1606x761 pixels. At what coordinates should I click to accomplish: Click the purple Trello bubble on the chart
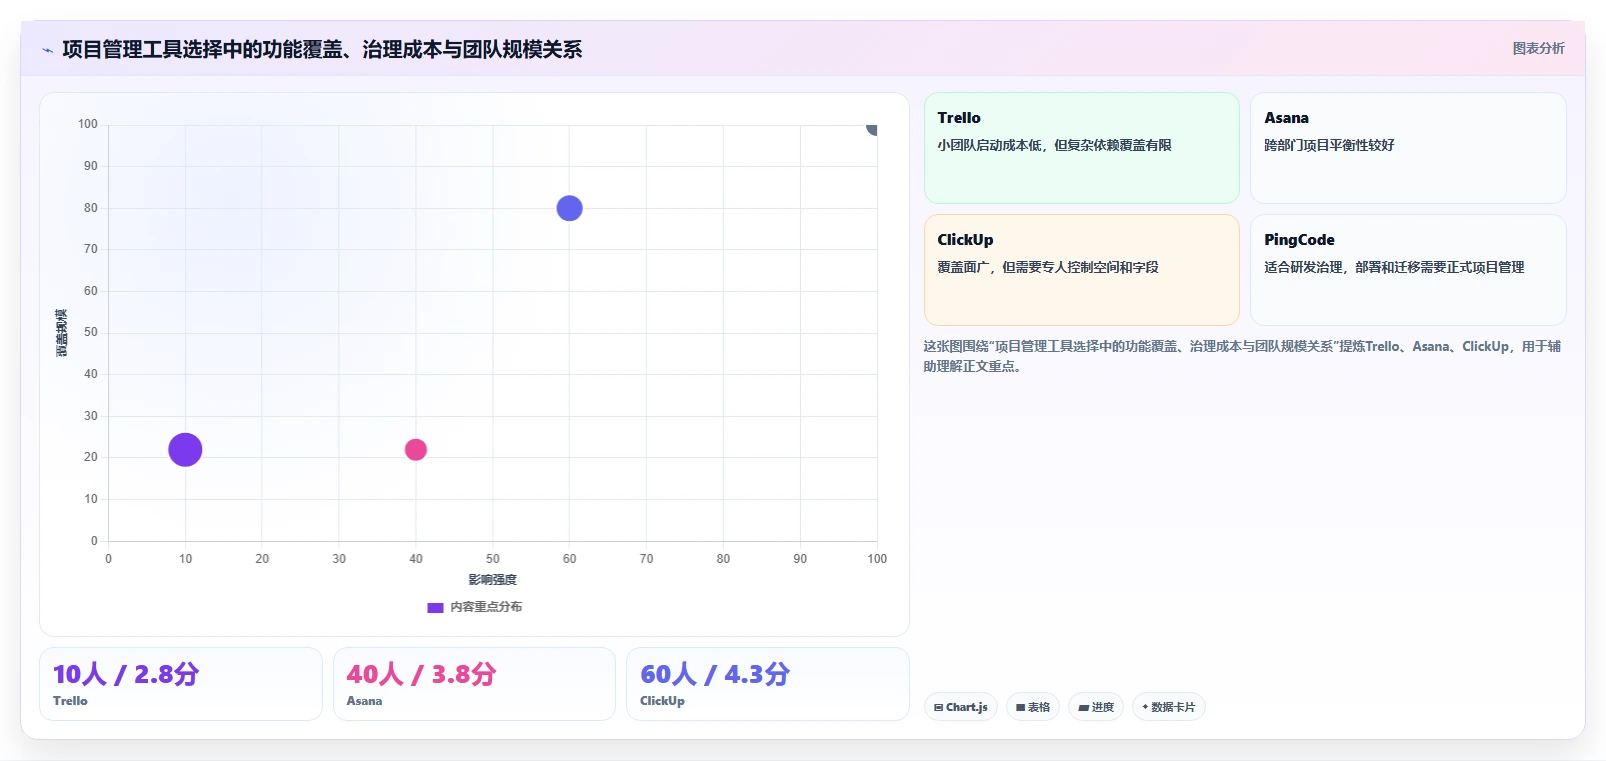(x=185, y=450)
